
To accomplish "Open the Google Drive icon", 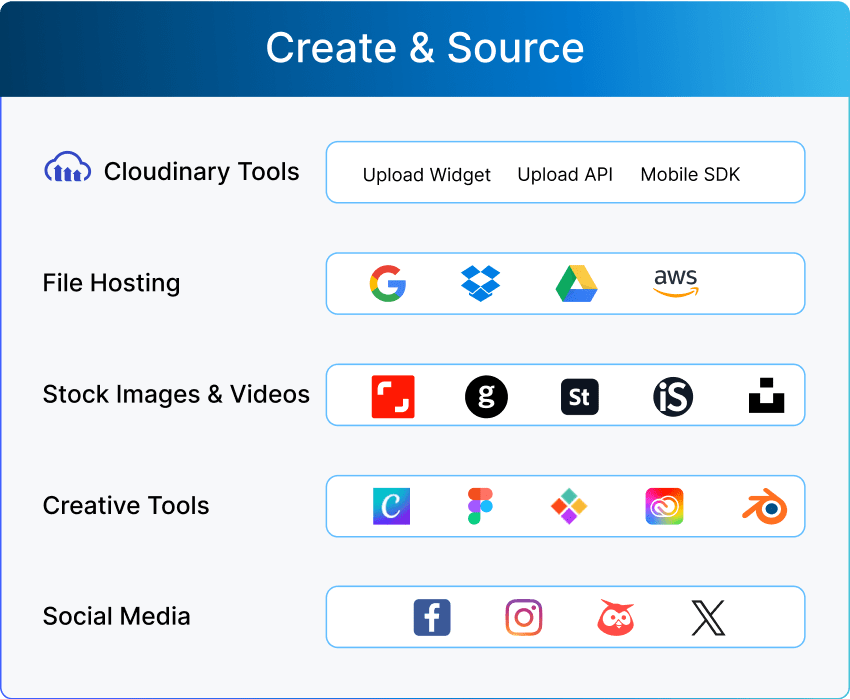I will [577, 283].
